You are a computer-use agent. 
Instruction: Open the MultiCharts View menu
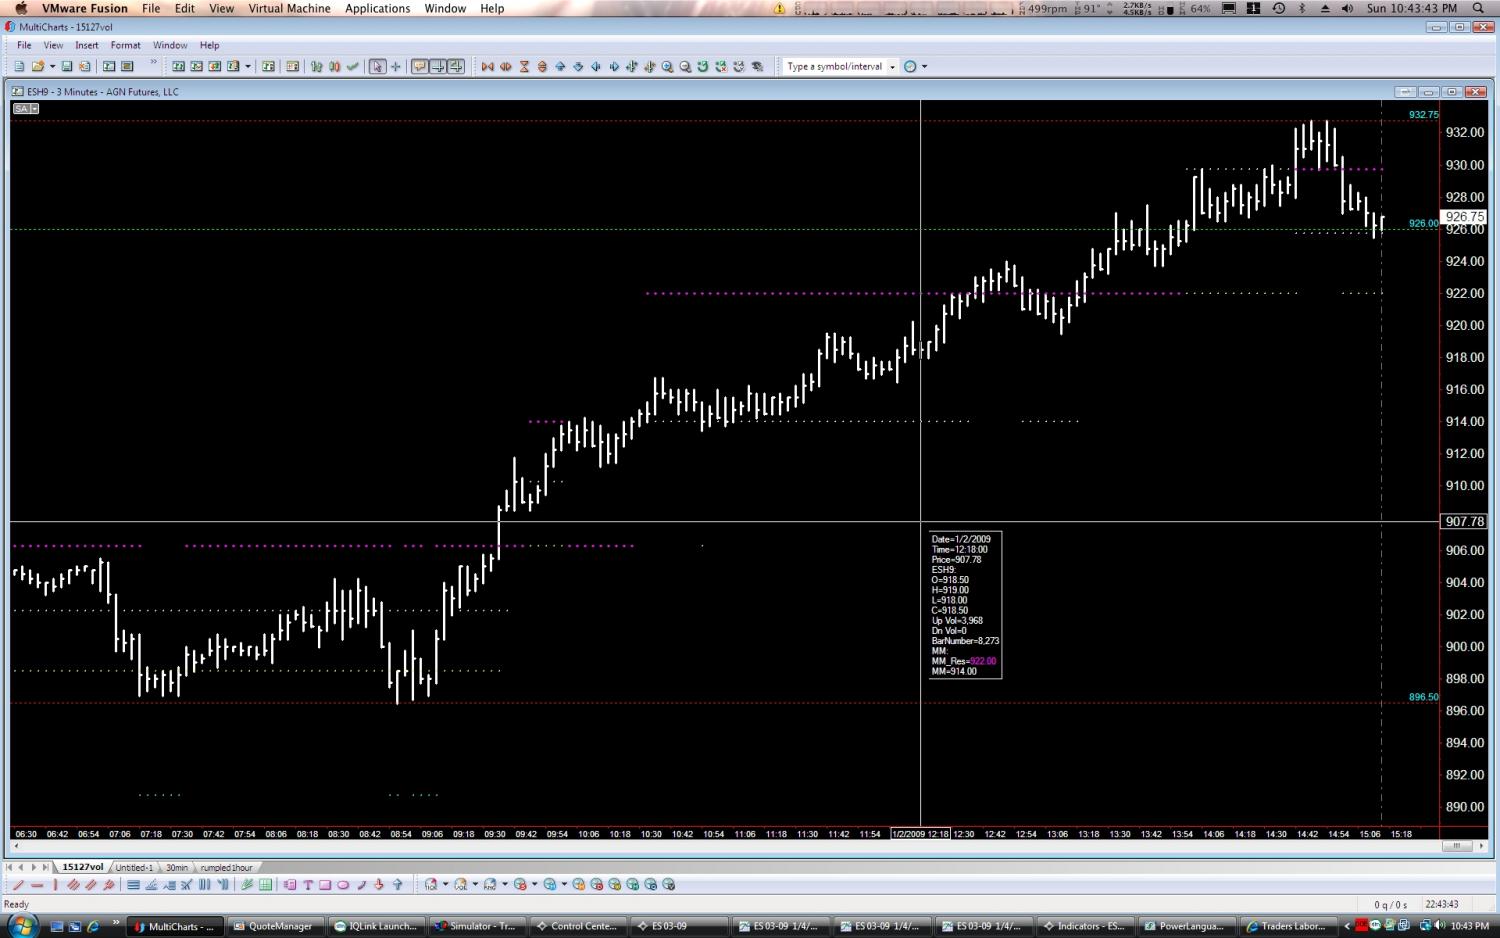53,45
